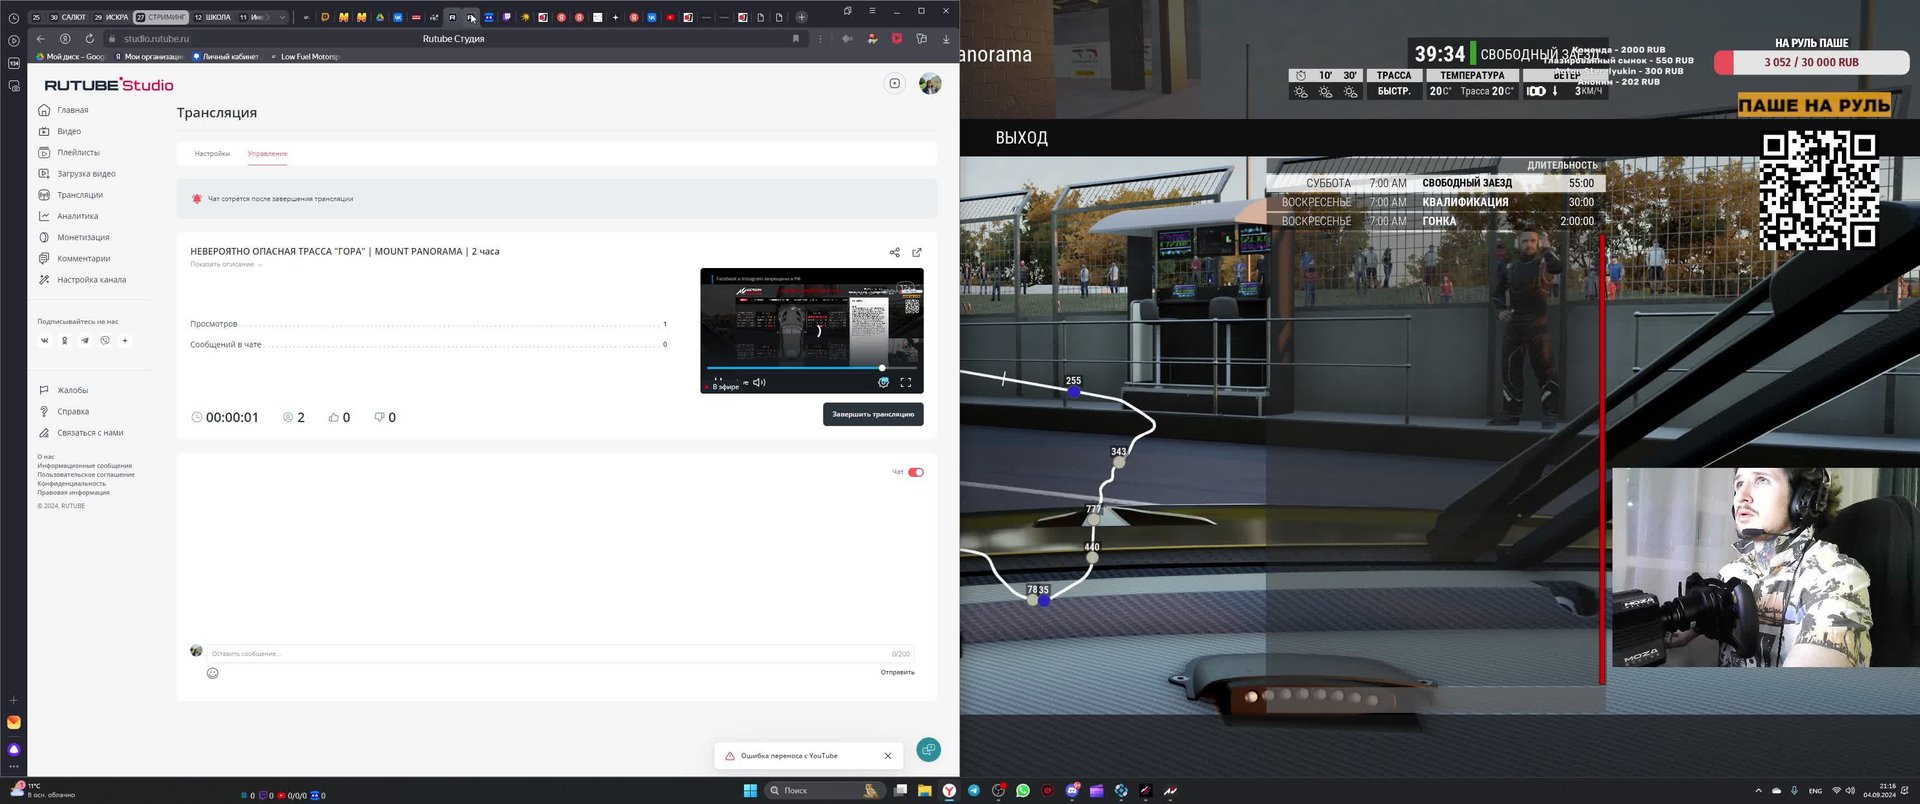The width and height of the screenshot is (1920, 804).
Task: Click the taskbar Поиск search box
Action: click(825, 791)
